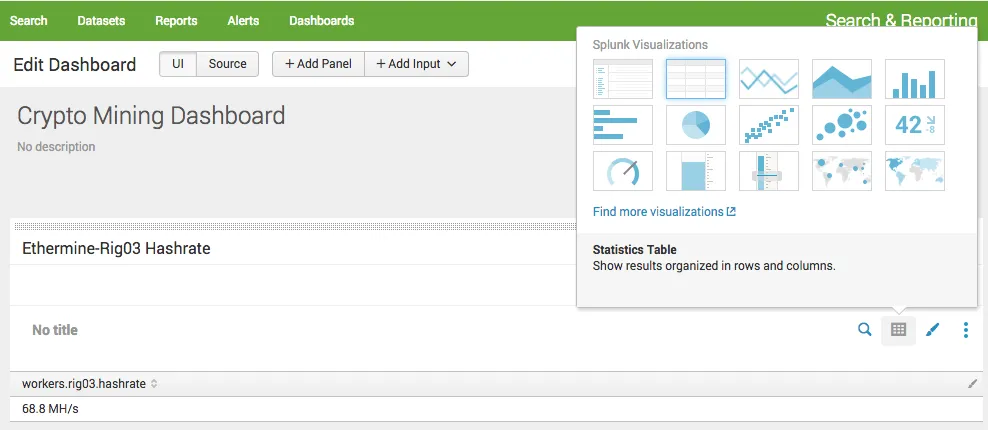
Task: Go to the Reports nav tab
Action: click(x=176, y=21)
